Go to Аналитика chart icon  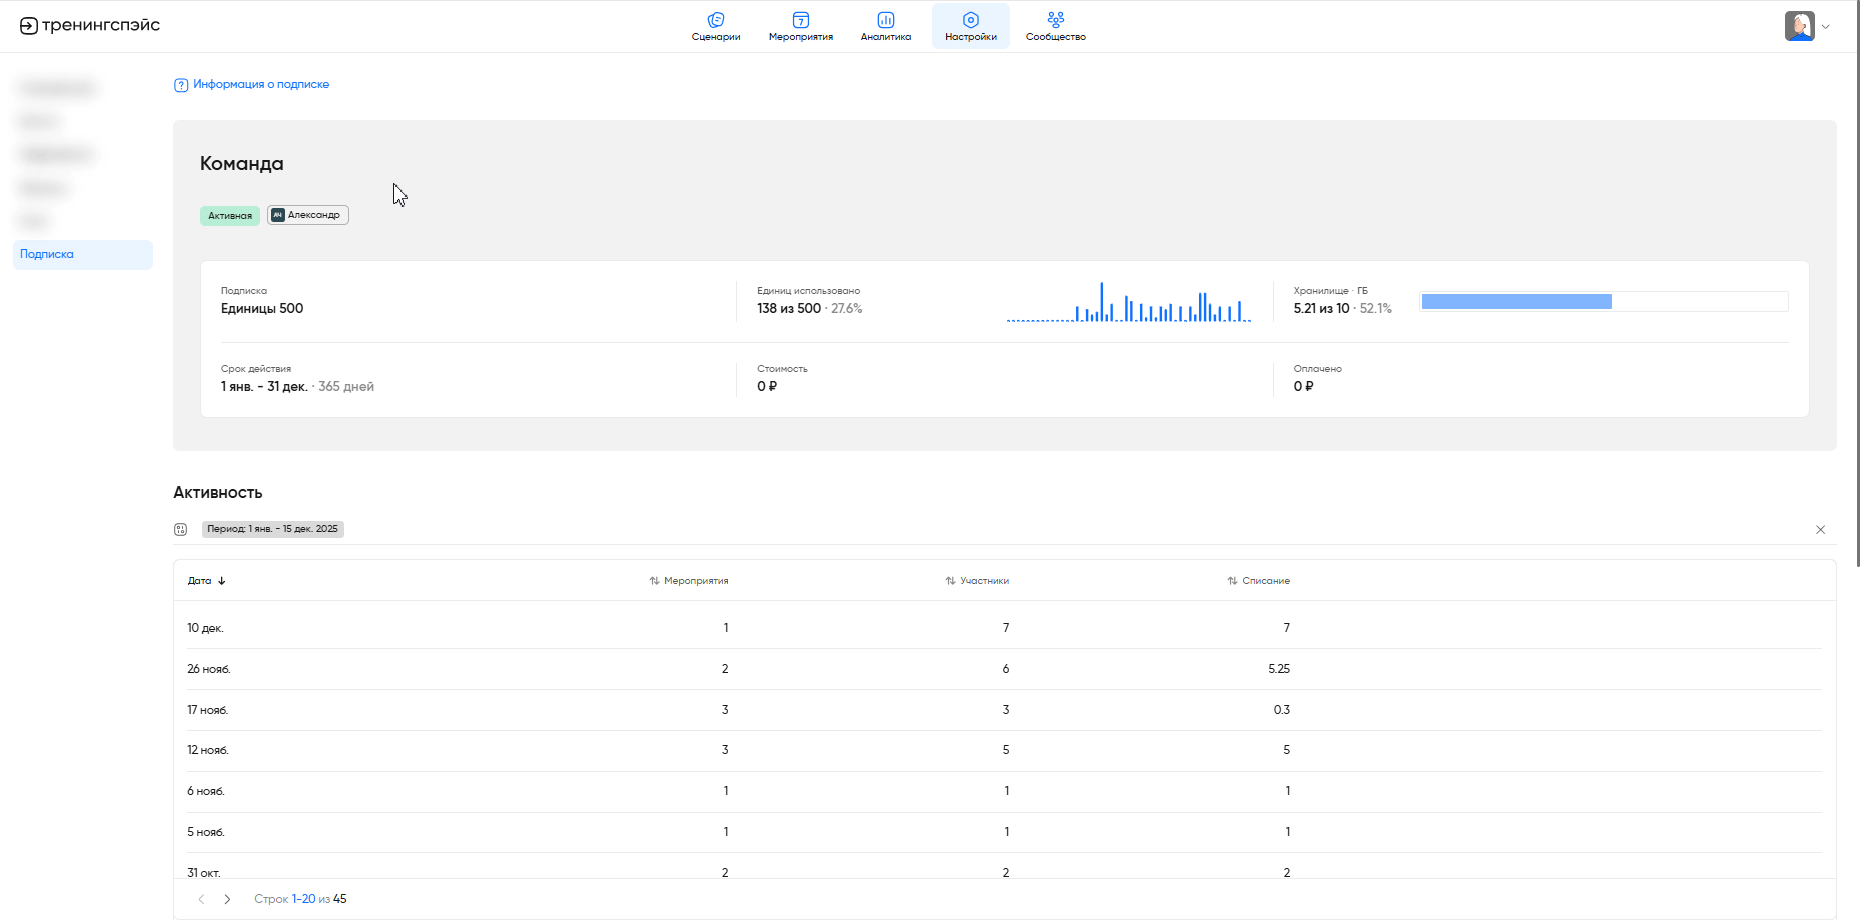tap(885, 20)
